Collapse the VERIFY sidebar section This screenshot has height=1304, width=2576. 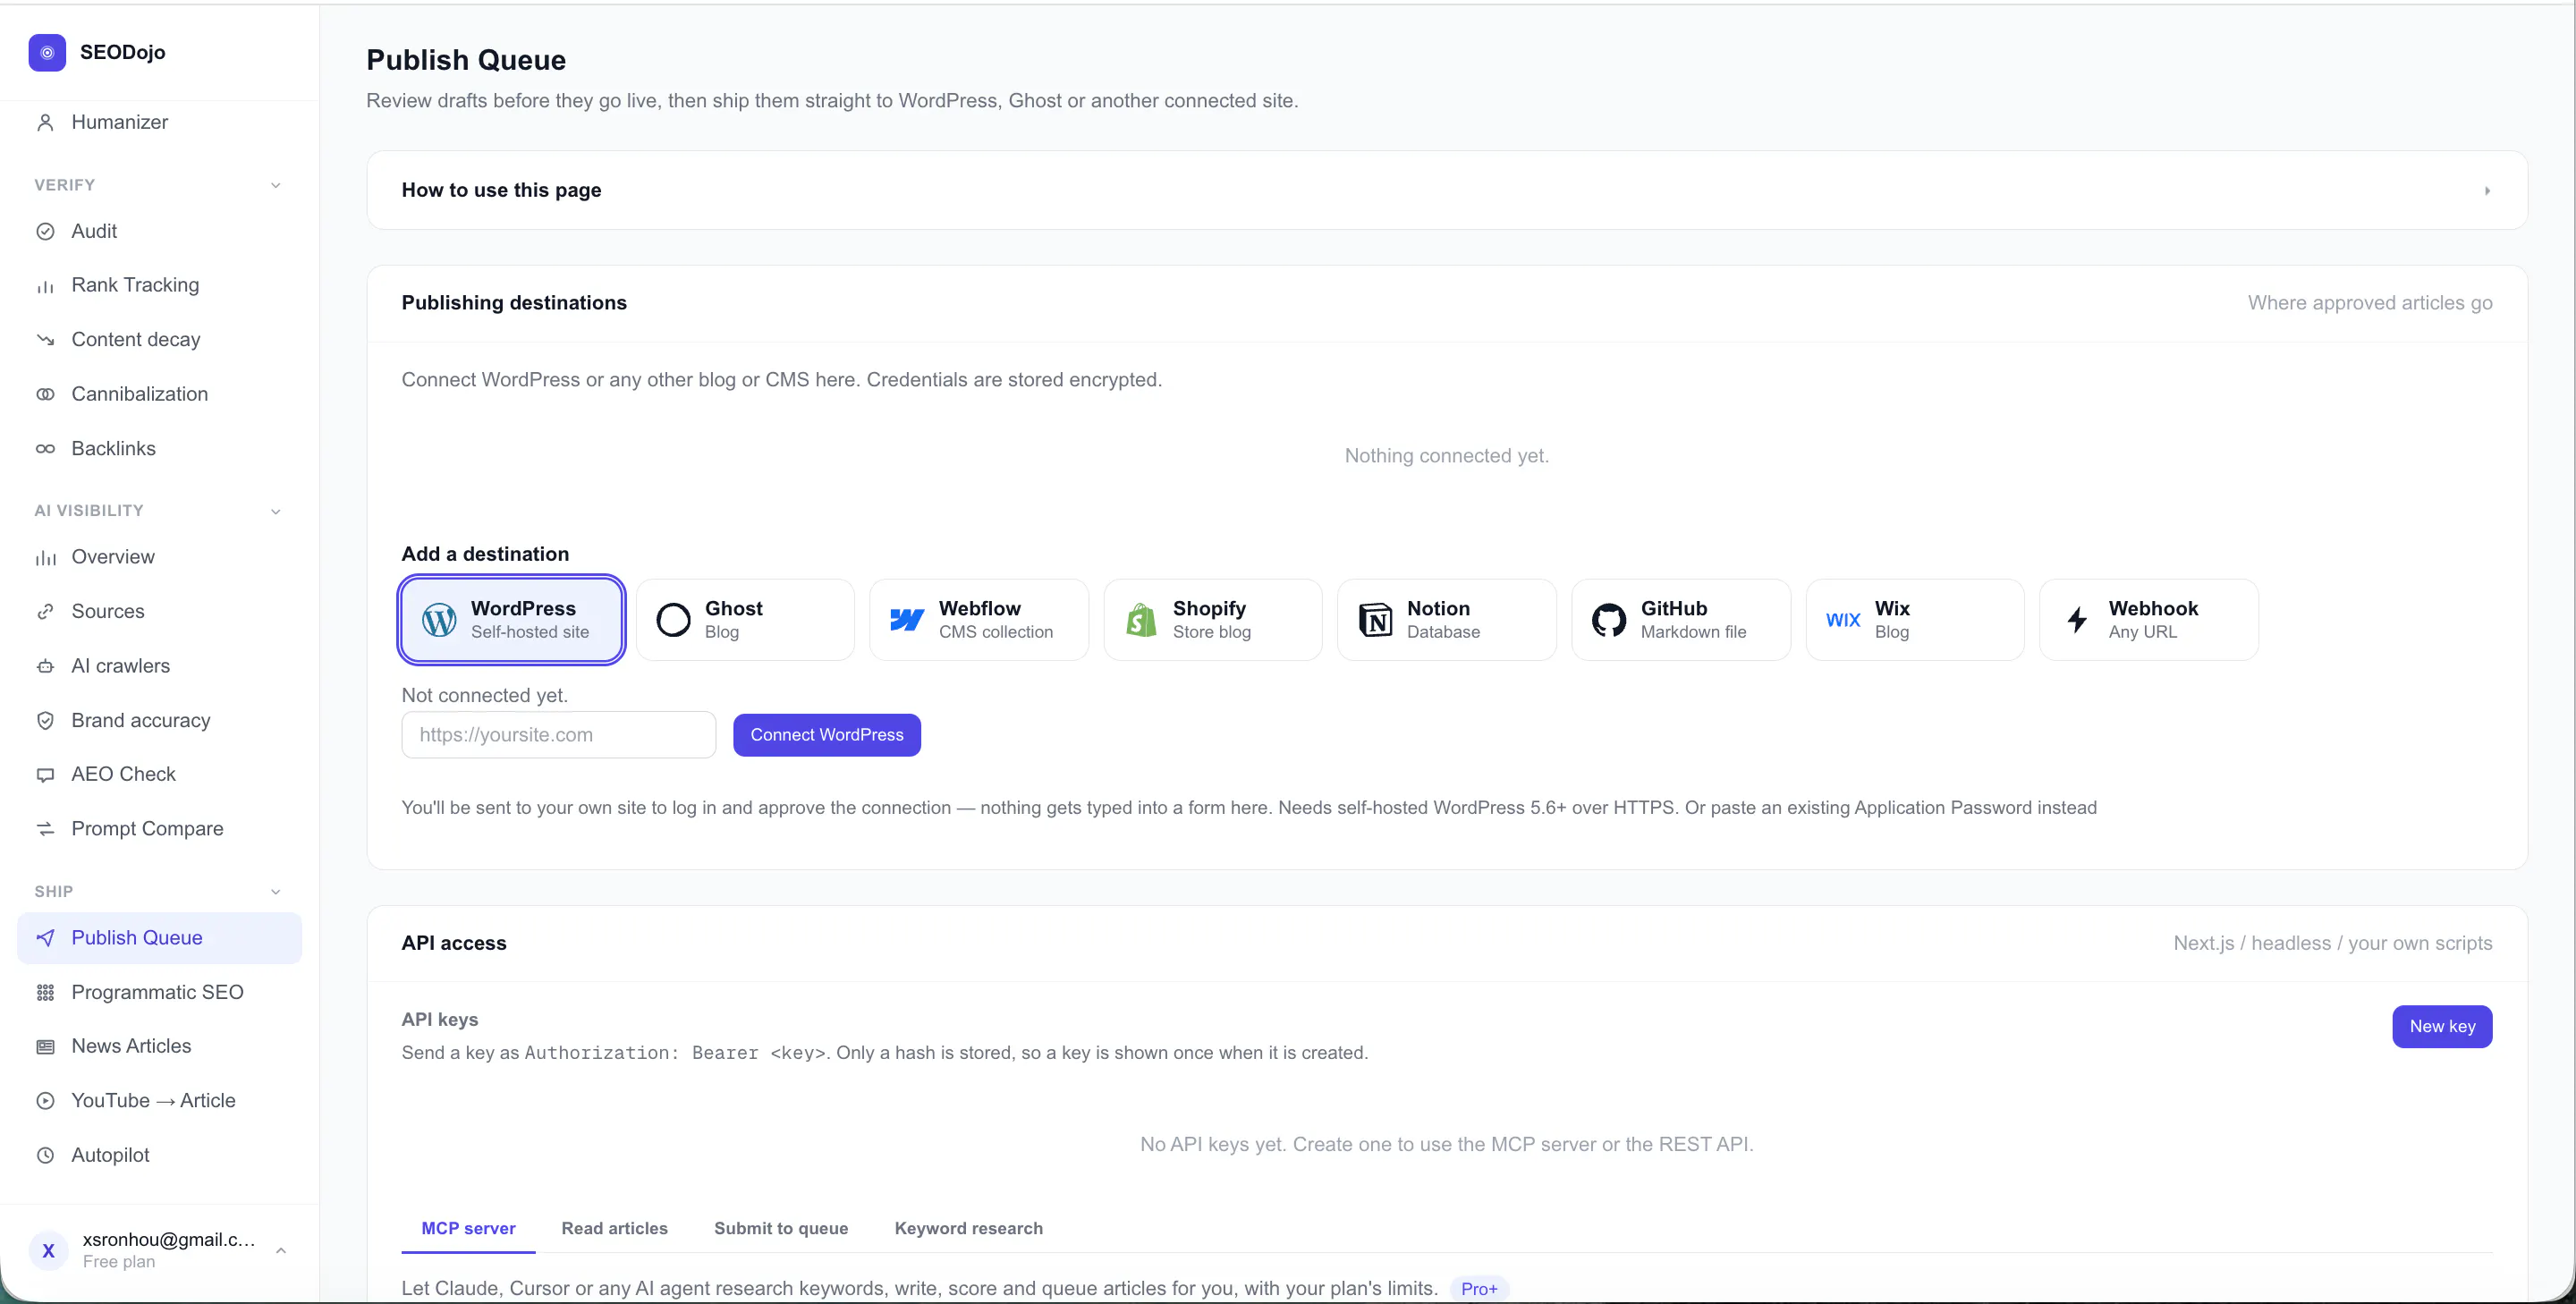tap(276, 186)
